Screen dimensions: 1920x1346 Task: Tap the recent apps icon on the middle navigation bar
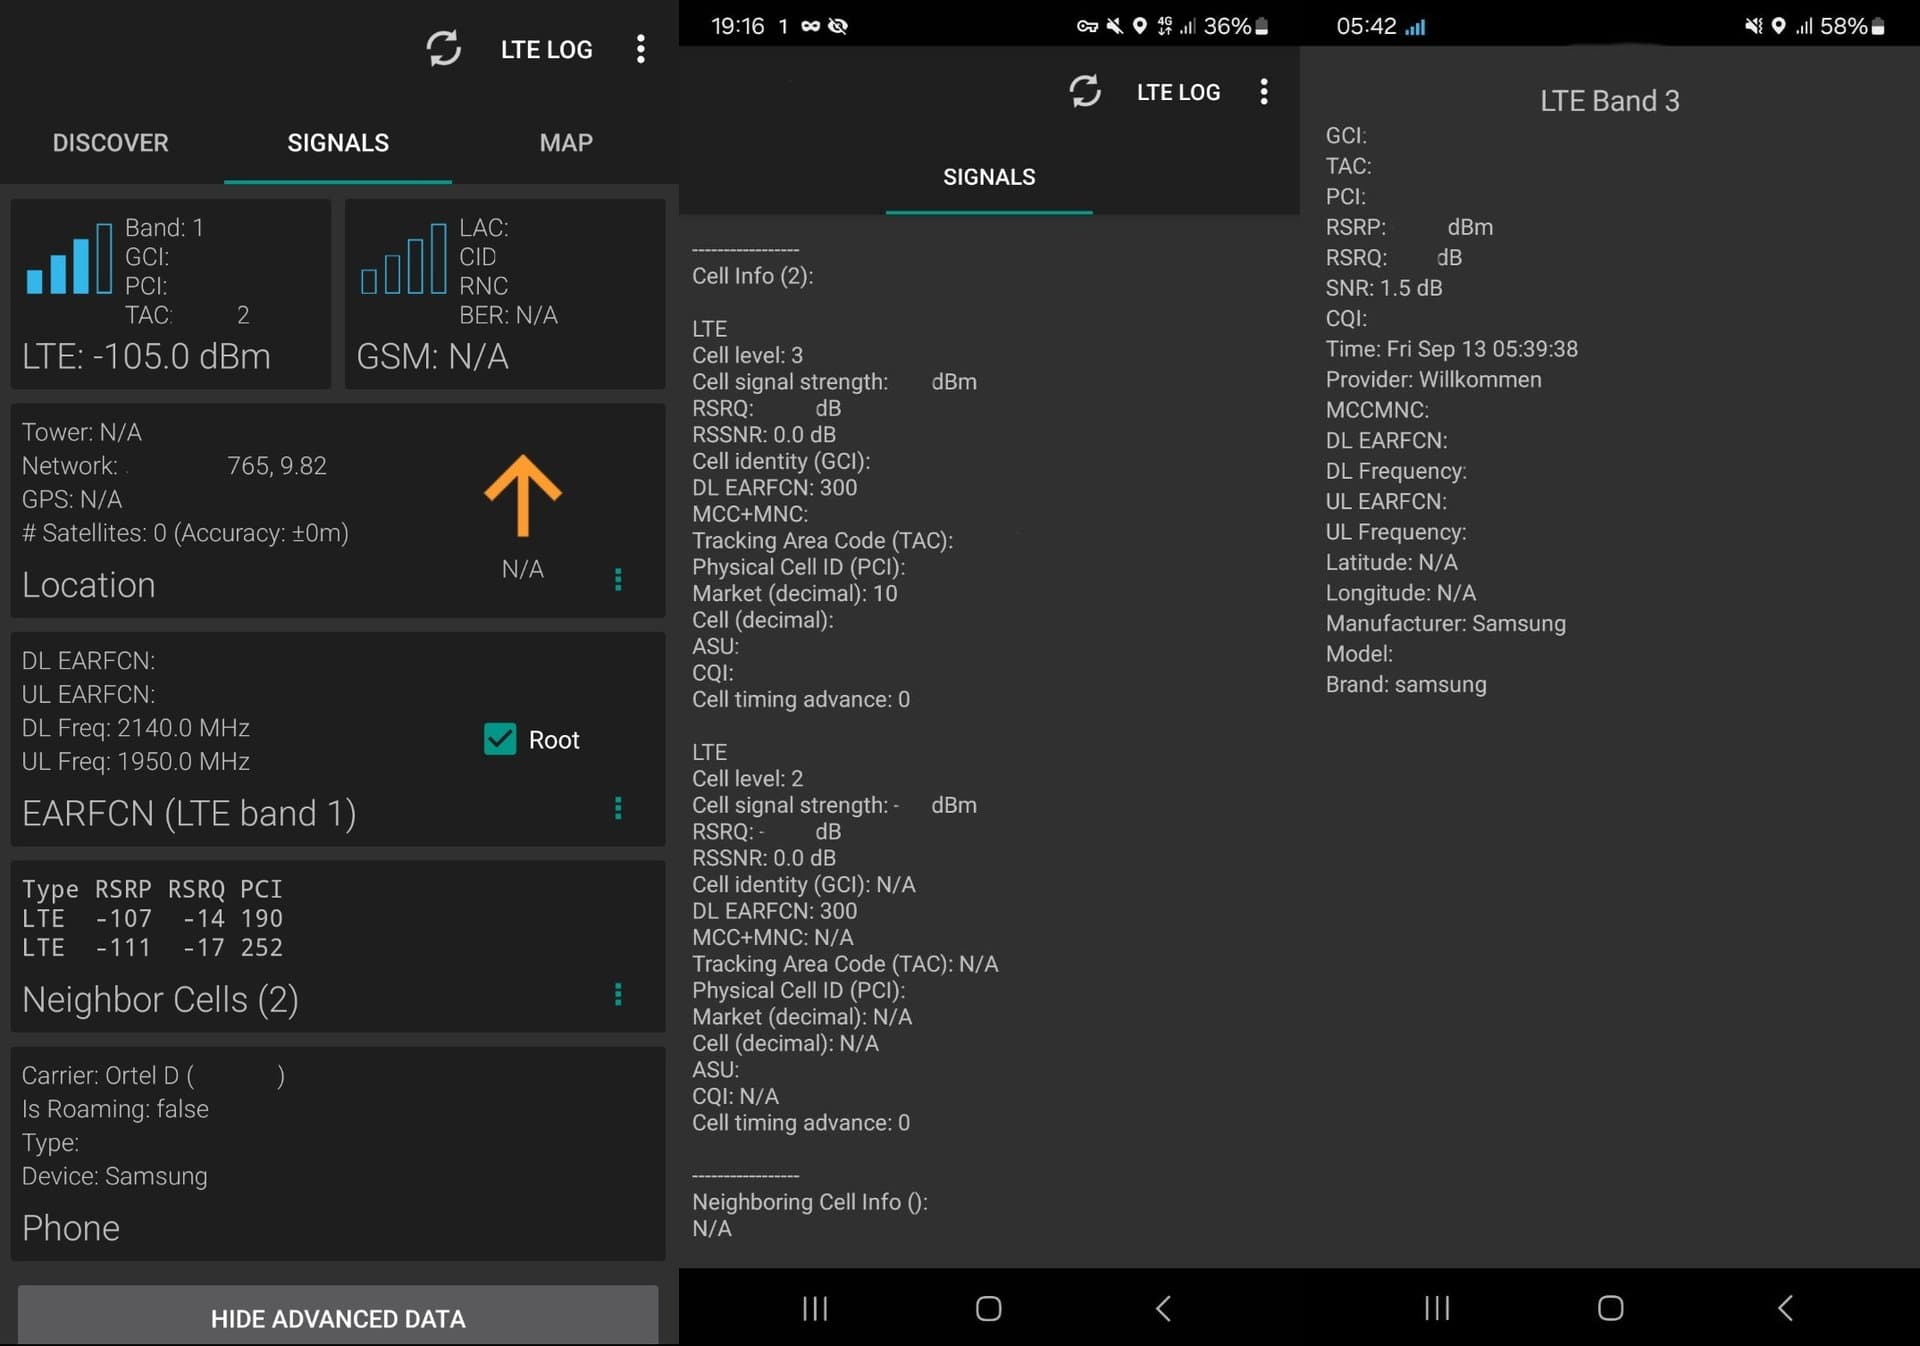click(815, 1308)
